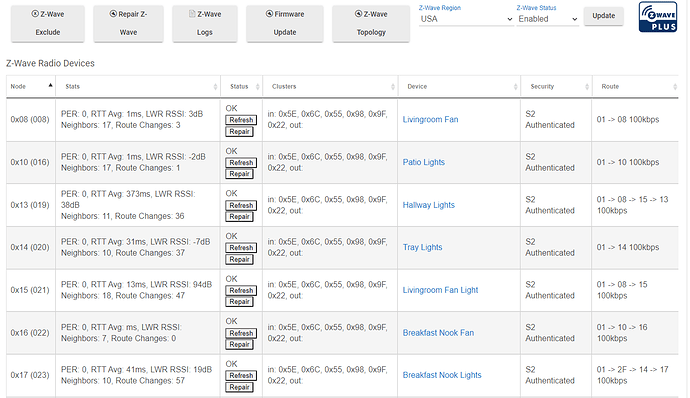Viewport: 690px width, 398px height.
Task: Start Repair Z-Wave
Action: tap(128, 24)
